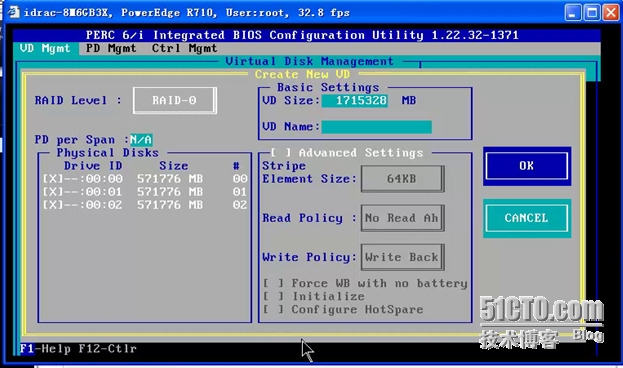Select the PD per Span N/A field
The width and height of the screenshot is (623, 368).
(141, 140)
